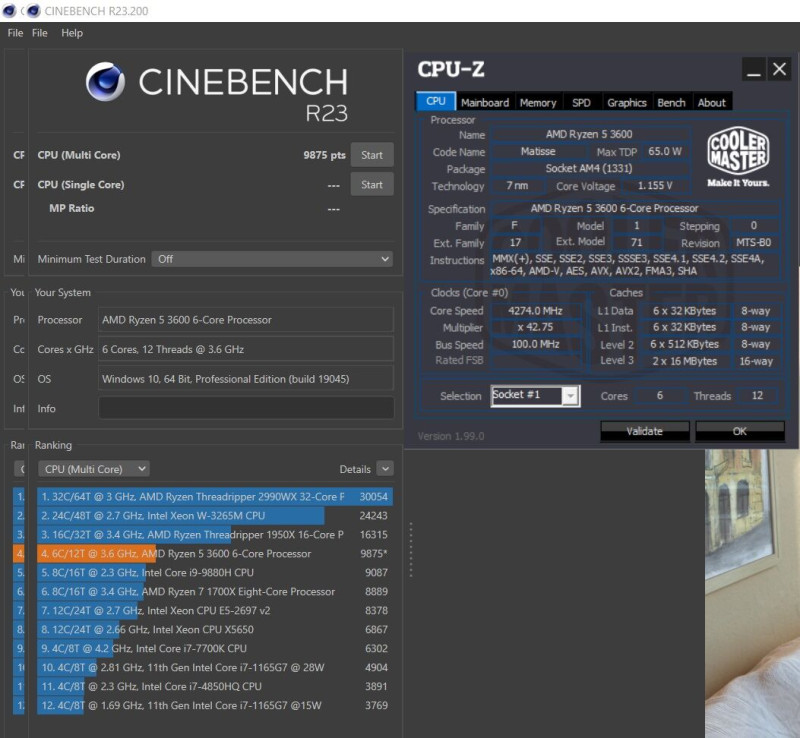Click the Core Speed value 4274.0 MHz

535,311
